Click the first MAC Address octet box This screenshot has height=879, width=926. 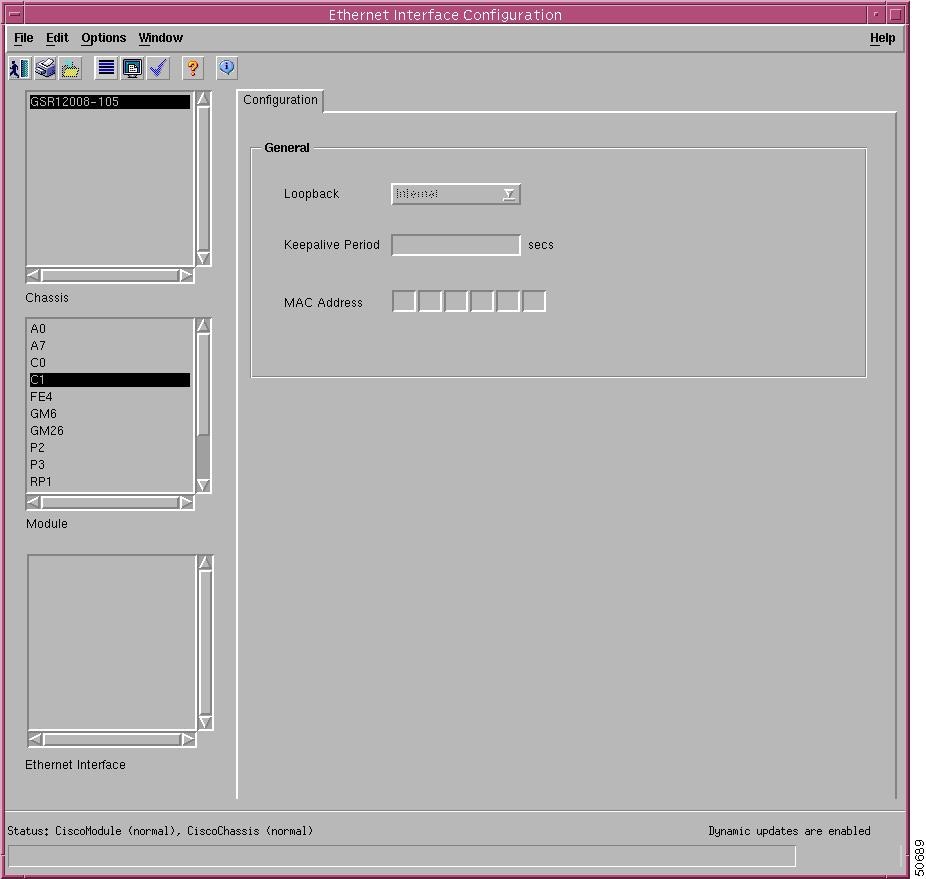[x=404, y=301]
